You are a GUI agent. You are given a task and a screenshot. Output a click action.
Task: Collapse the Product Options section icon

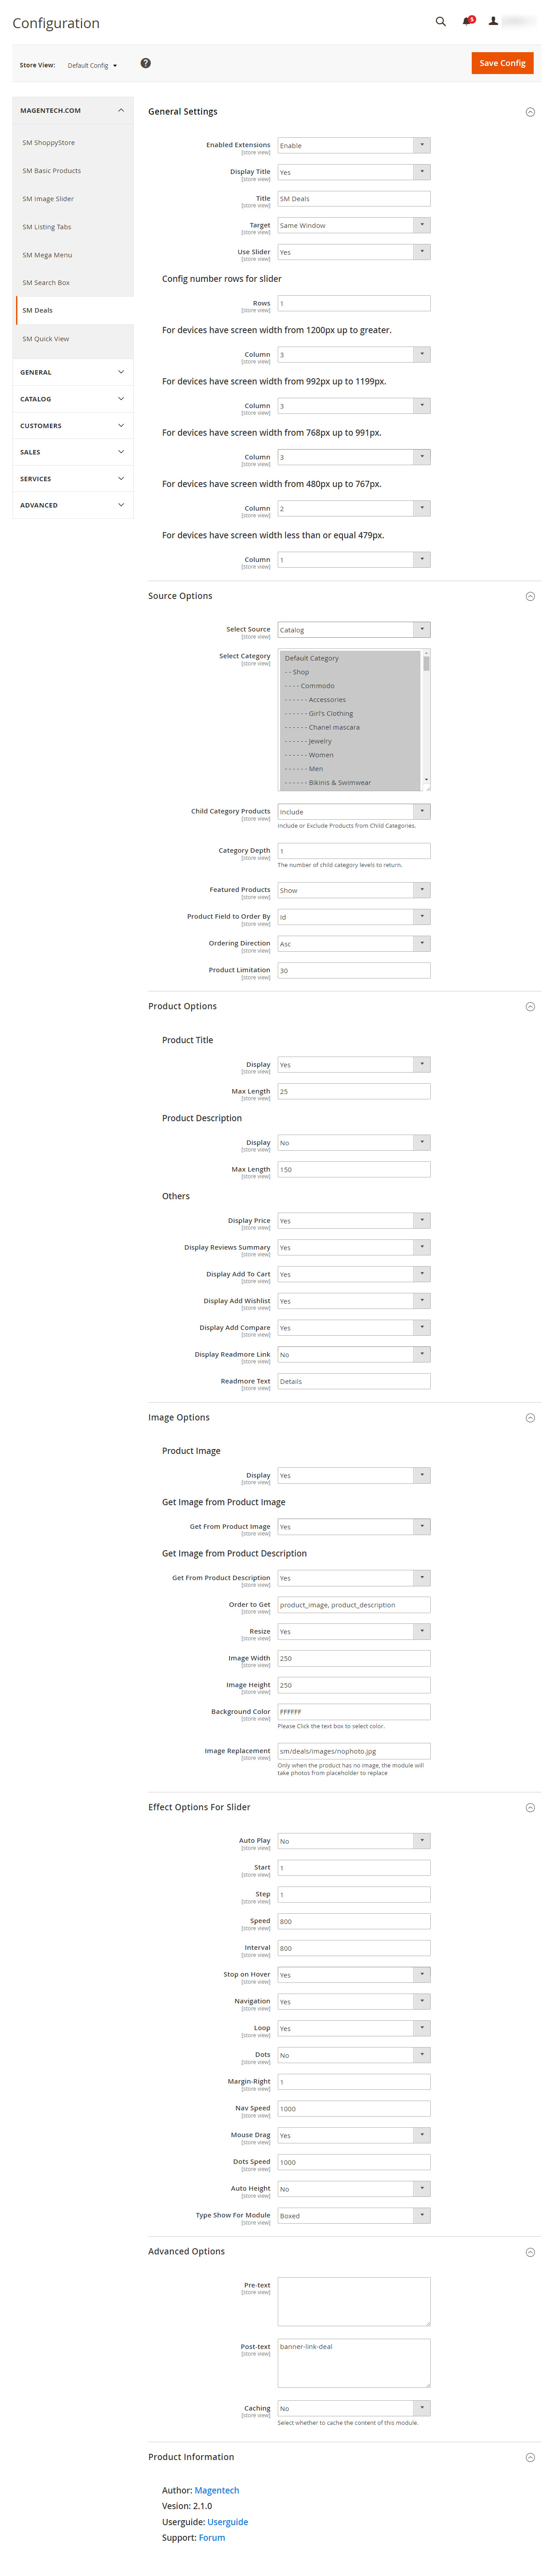coord(530,1007)
